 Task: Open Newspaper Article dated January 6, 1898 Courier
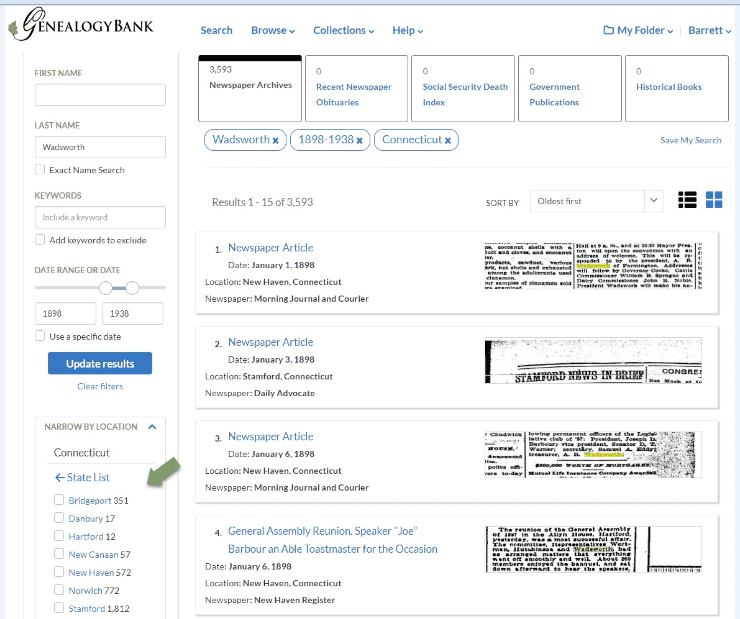270,436
